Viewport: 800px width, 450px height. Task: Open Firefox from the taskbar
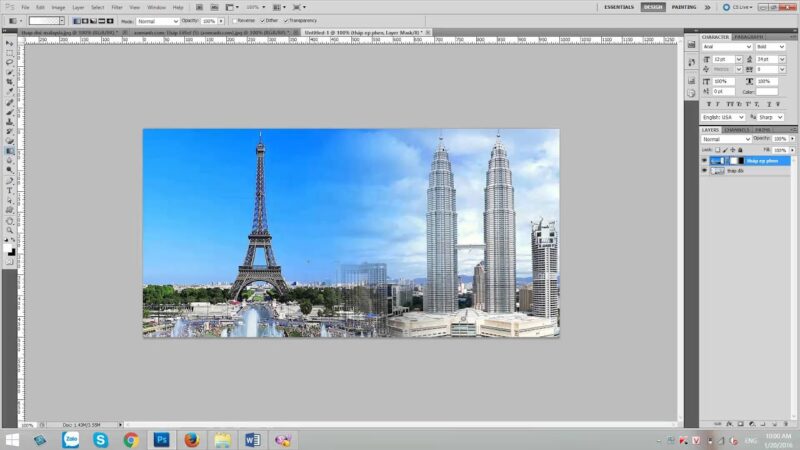(x=191, y=440)
